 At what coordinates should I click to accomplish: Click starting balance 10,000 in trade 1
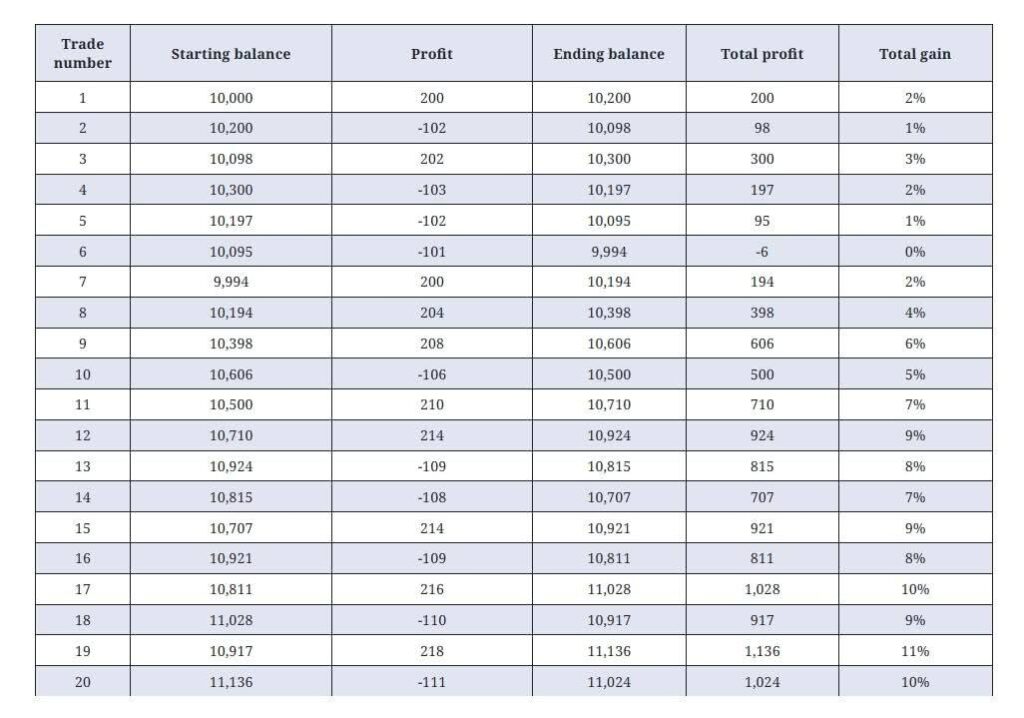[x=230, y=98]
